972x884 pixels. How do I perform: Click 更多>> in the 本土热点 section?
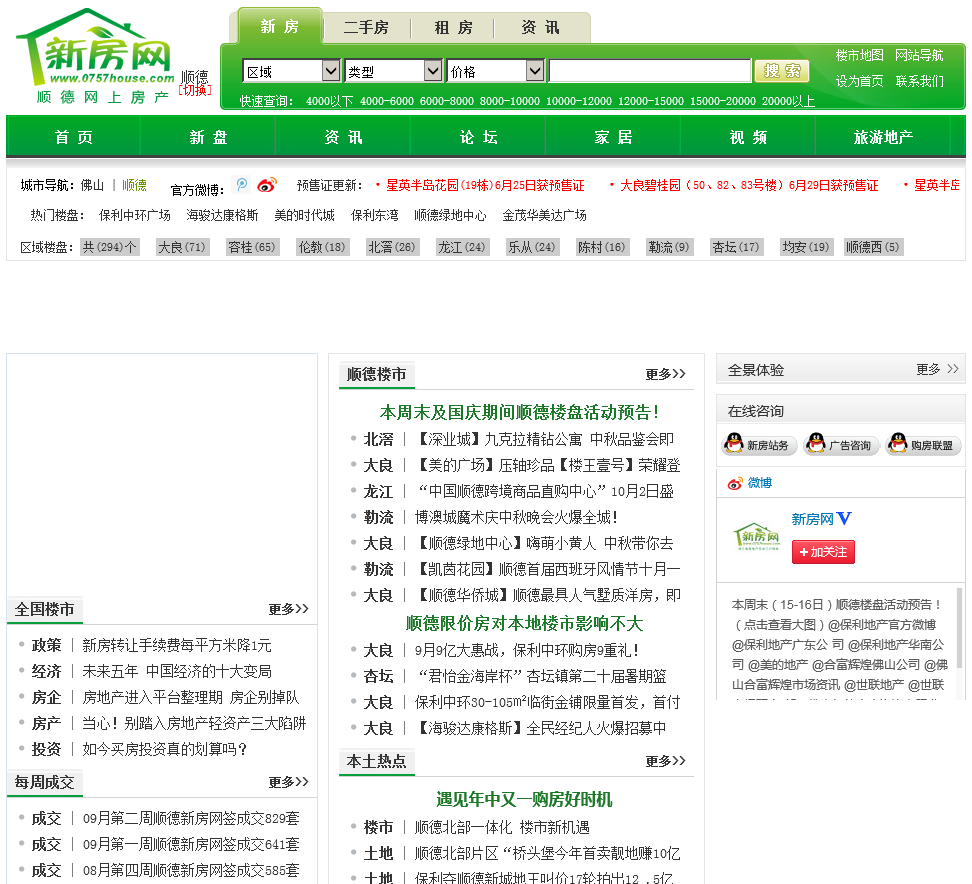pyautogui.click(x=665, y=761)
